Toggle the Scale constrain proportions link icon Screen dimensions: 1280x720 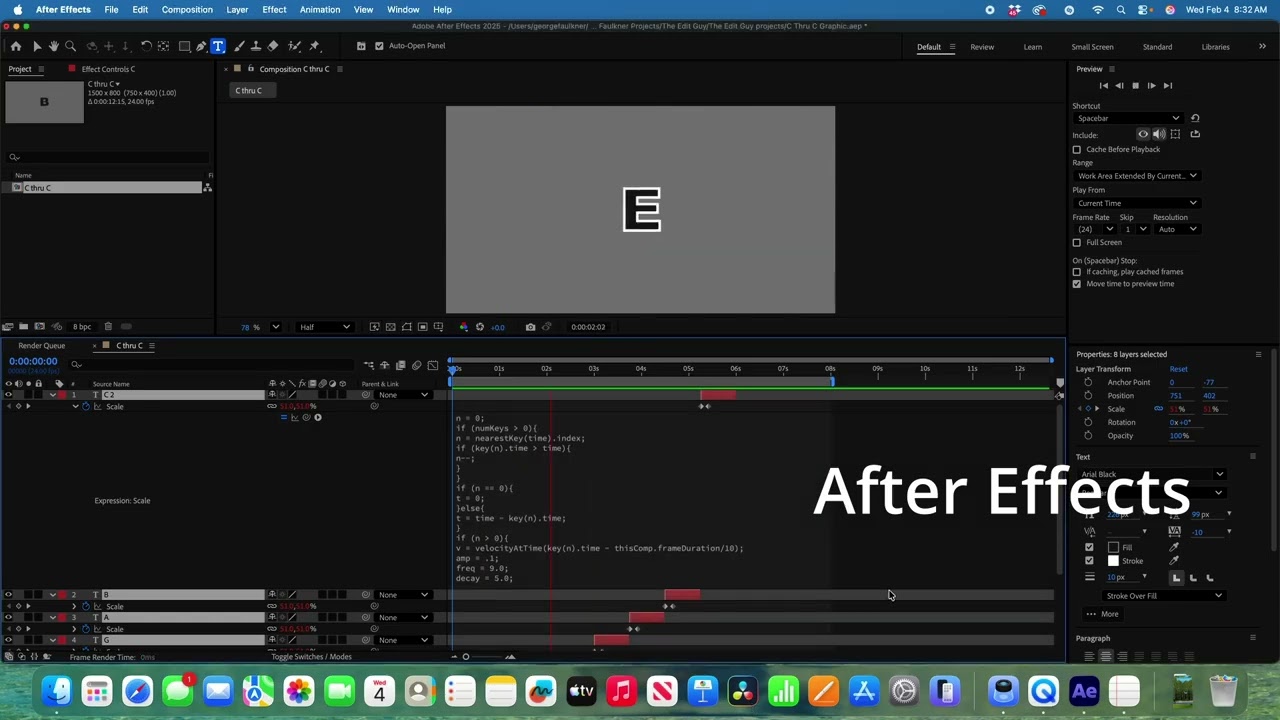pyautogui.click(x=1158, y=409)
